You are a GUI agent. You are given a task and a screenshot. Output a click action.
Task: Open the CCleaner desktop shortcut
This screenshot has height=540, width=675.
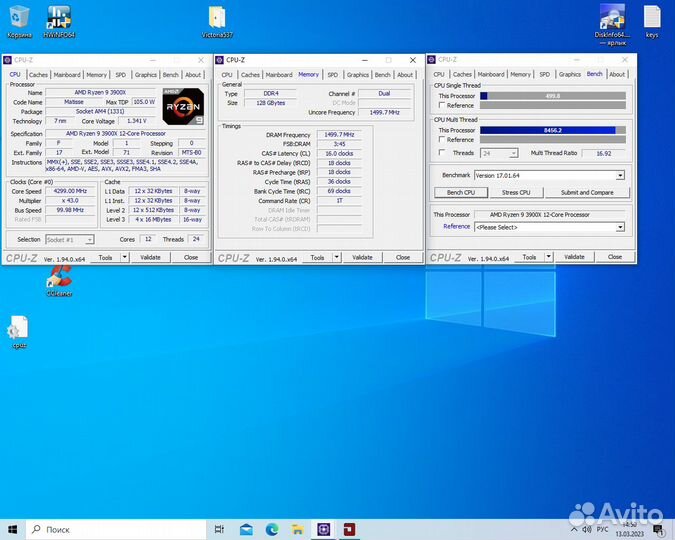click(59, 281)
